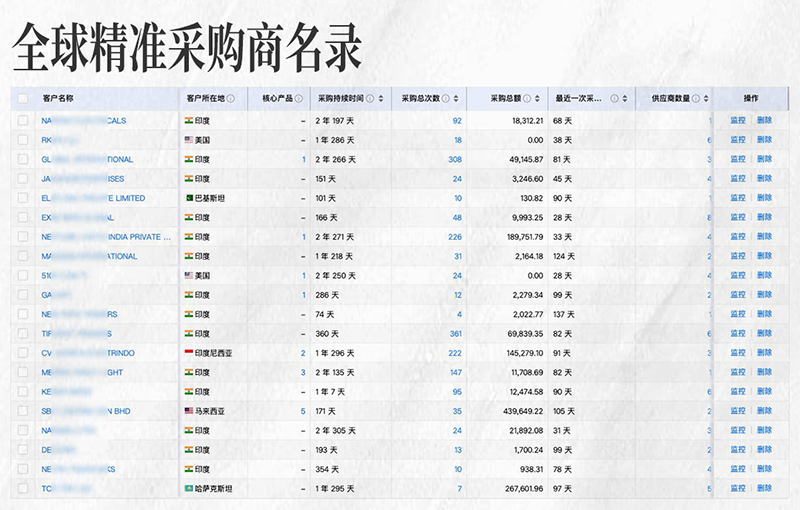Click the info icon beside 采购持续时间 header
Viewport: 800px width, 510px height.
(369, 99)
